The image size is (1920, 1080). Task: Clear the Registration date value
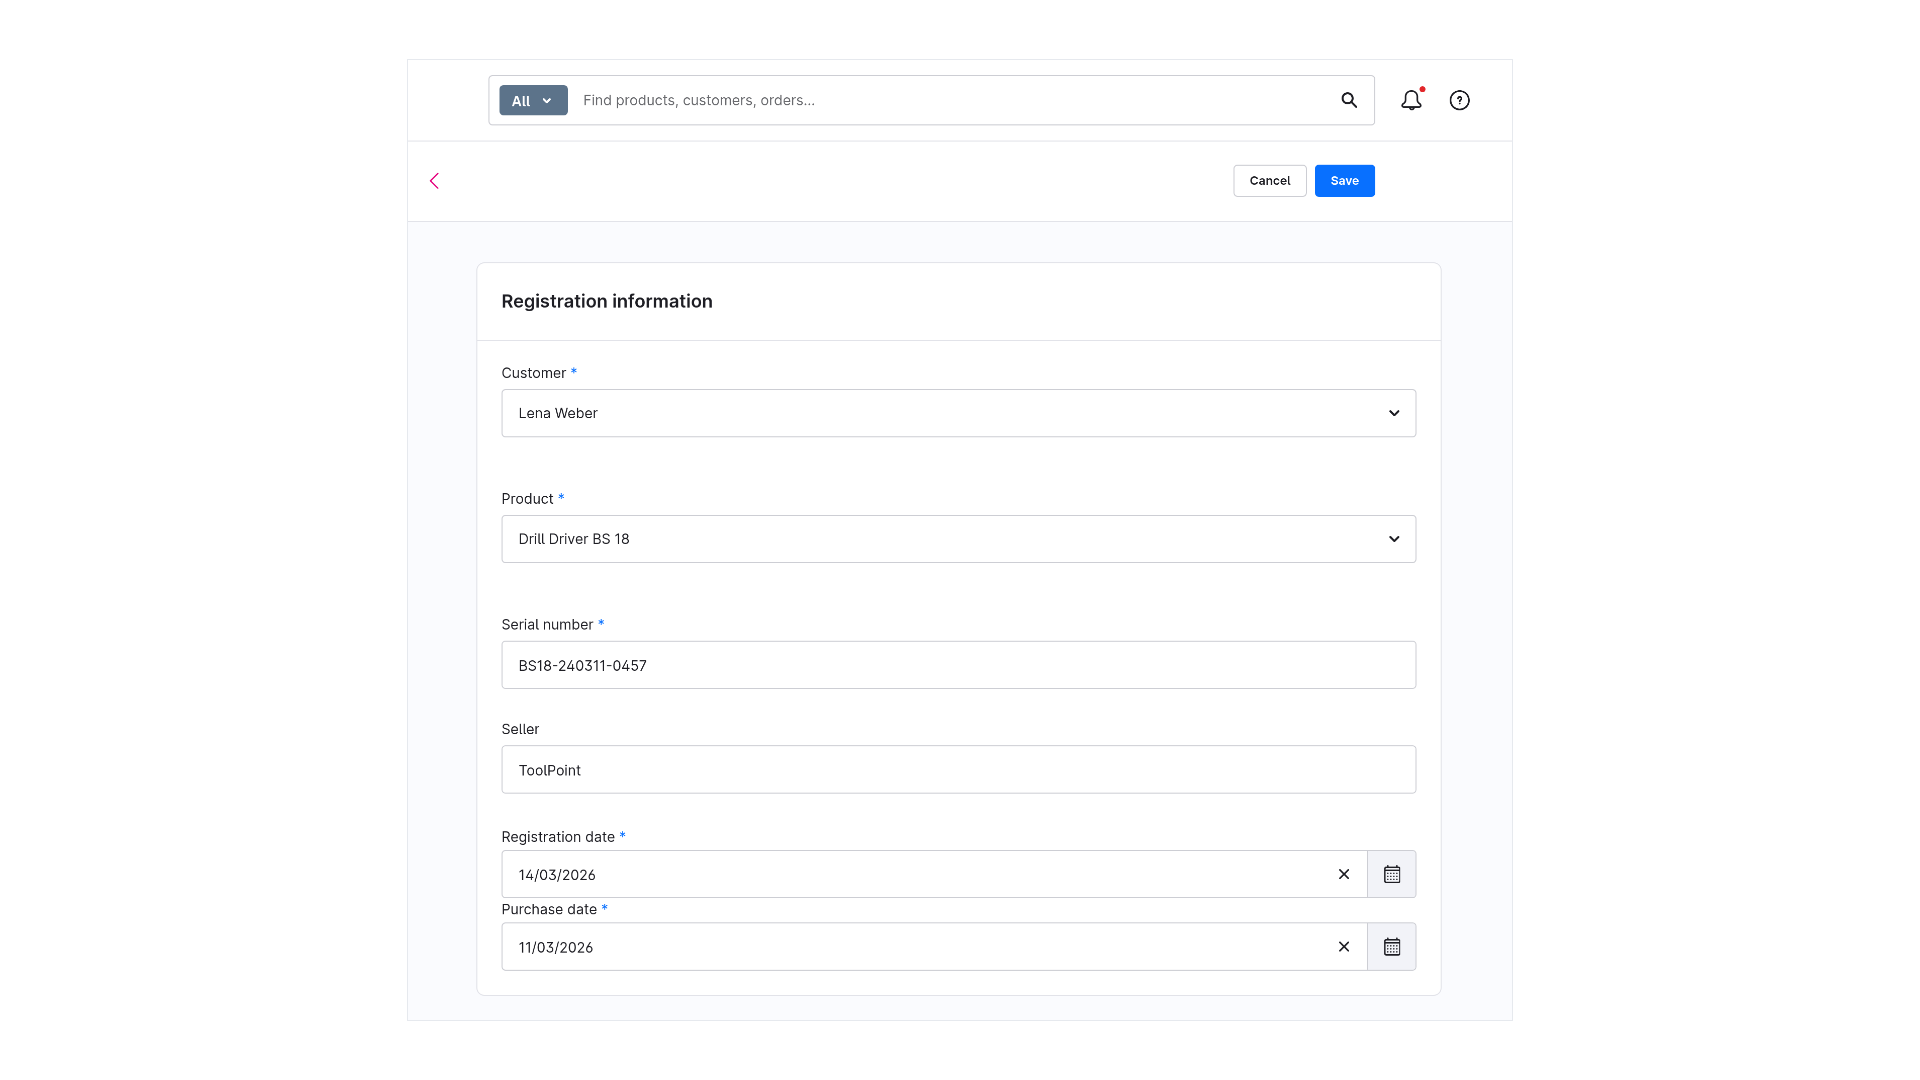point(1344,874)
